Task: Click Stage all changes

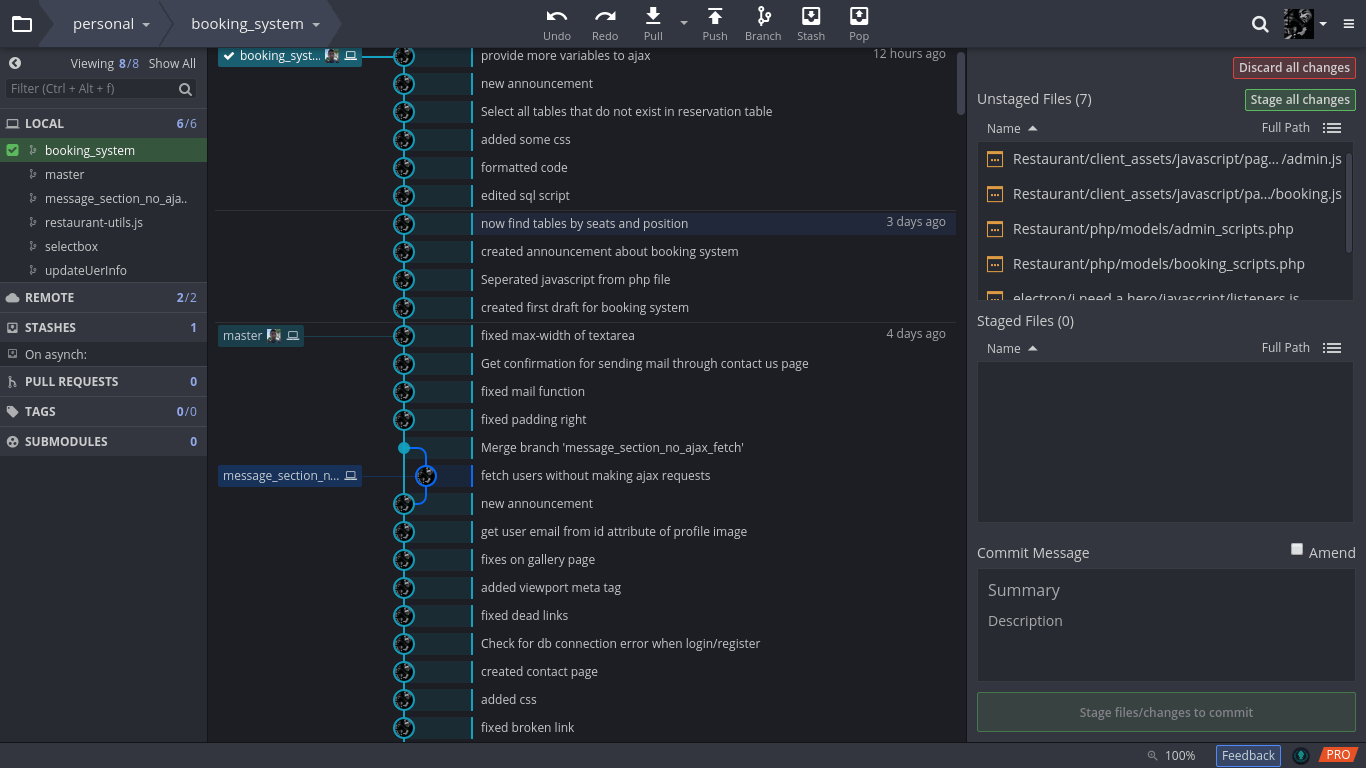Action: pos(1299,99)
